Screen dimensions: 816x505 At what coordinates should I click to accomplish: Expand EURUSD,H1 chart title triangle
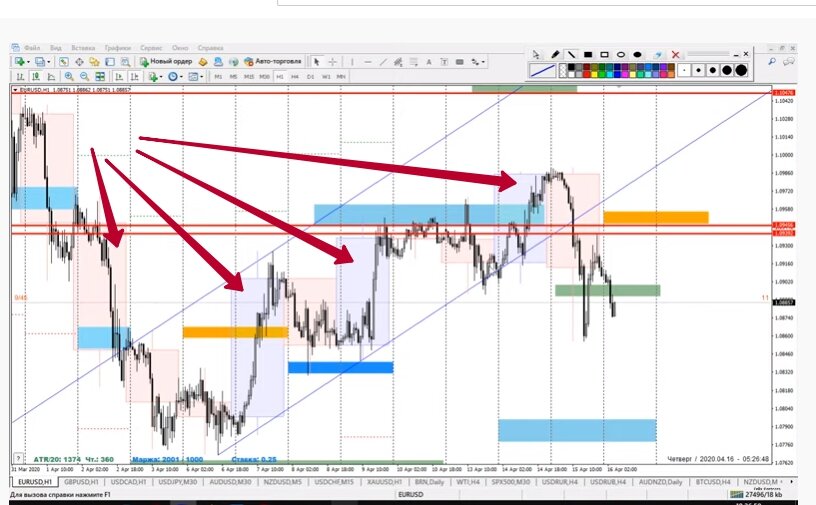point(15,90)
